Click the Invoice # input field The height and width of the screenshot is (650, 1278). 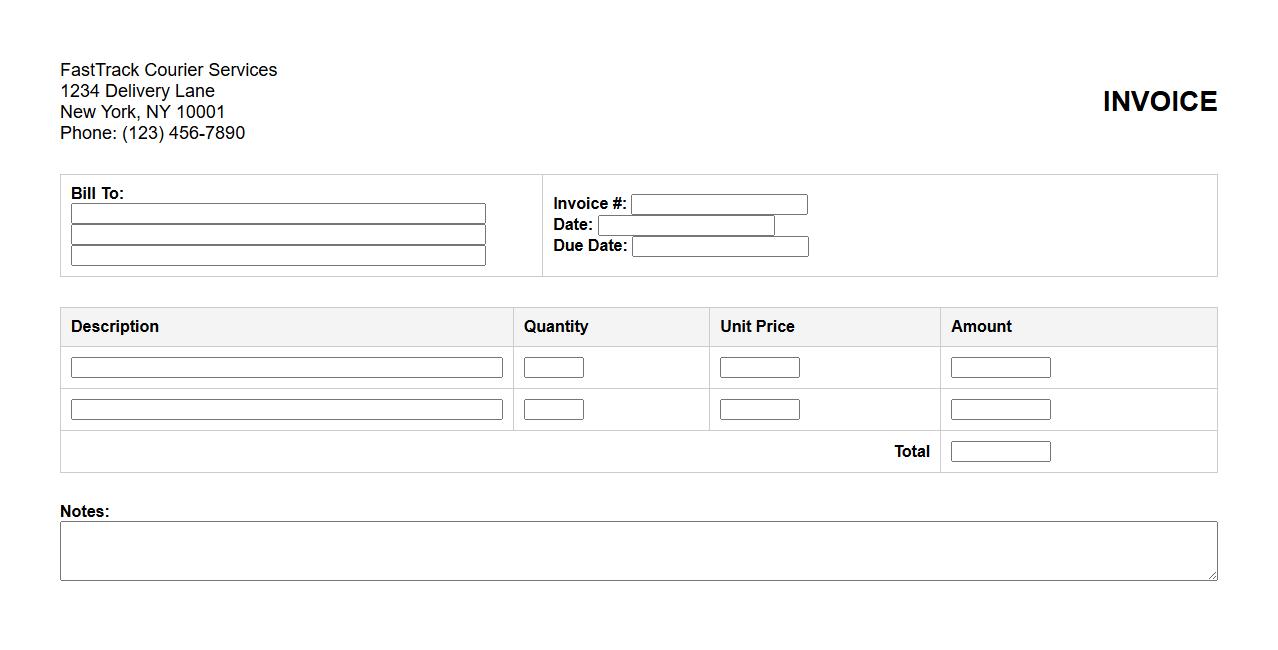719,205
